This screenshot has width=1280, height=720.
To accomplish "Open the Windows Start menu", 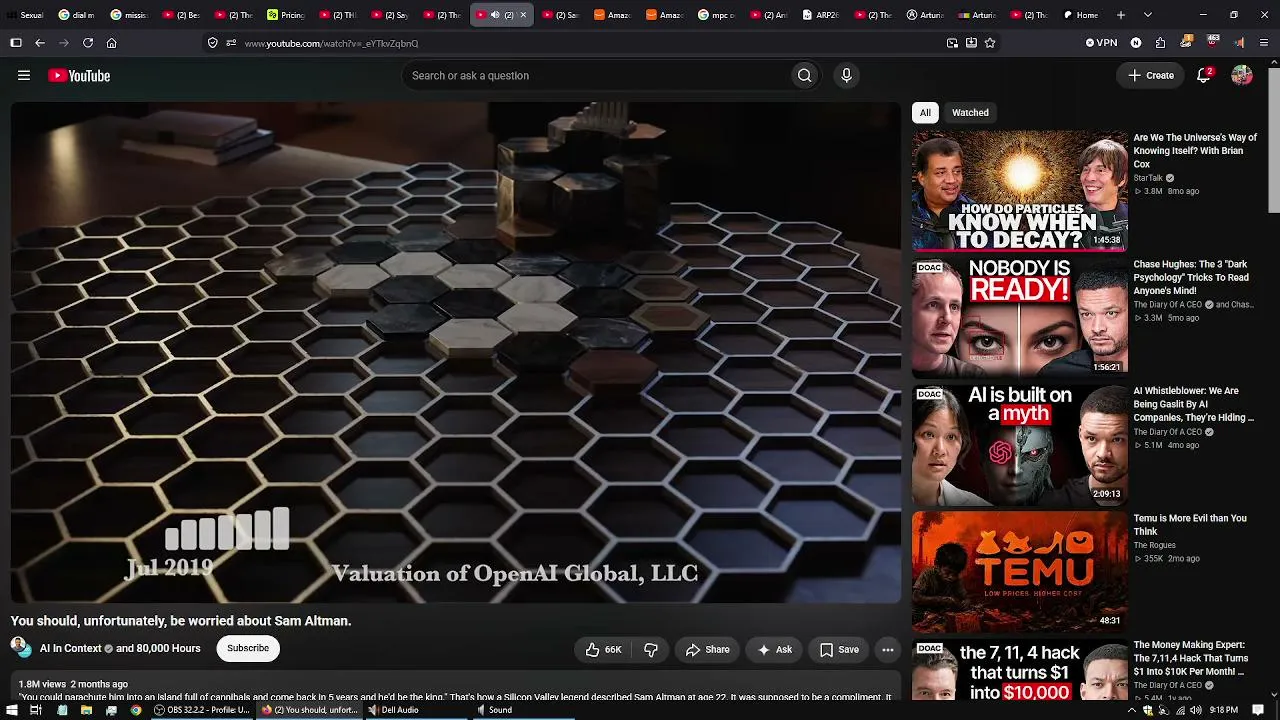I will (x=10, y=710).
